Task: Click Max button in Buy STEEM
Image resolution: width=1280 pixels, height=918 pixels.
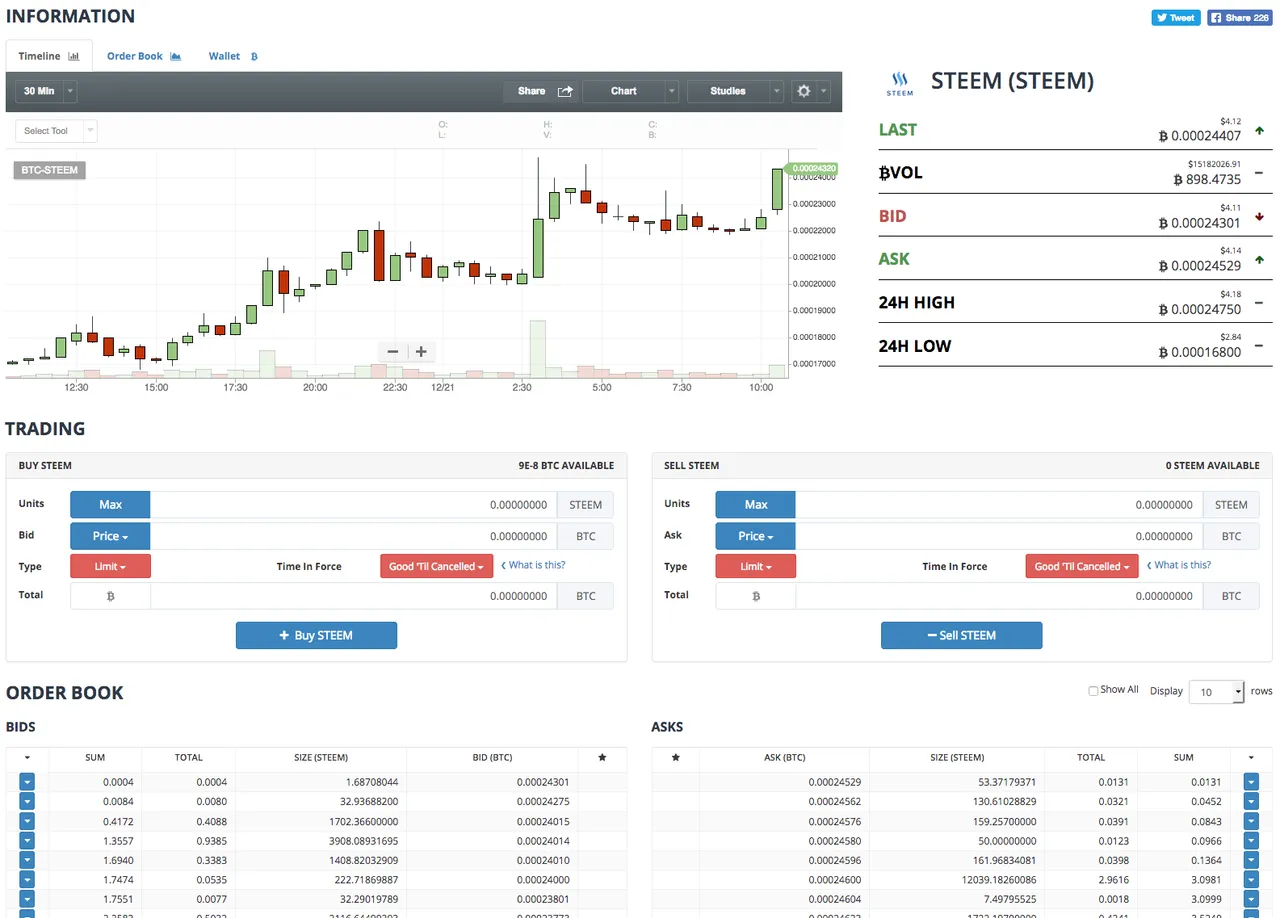Action: pos(110,505)
